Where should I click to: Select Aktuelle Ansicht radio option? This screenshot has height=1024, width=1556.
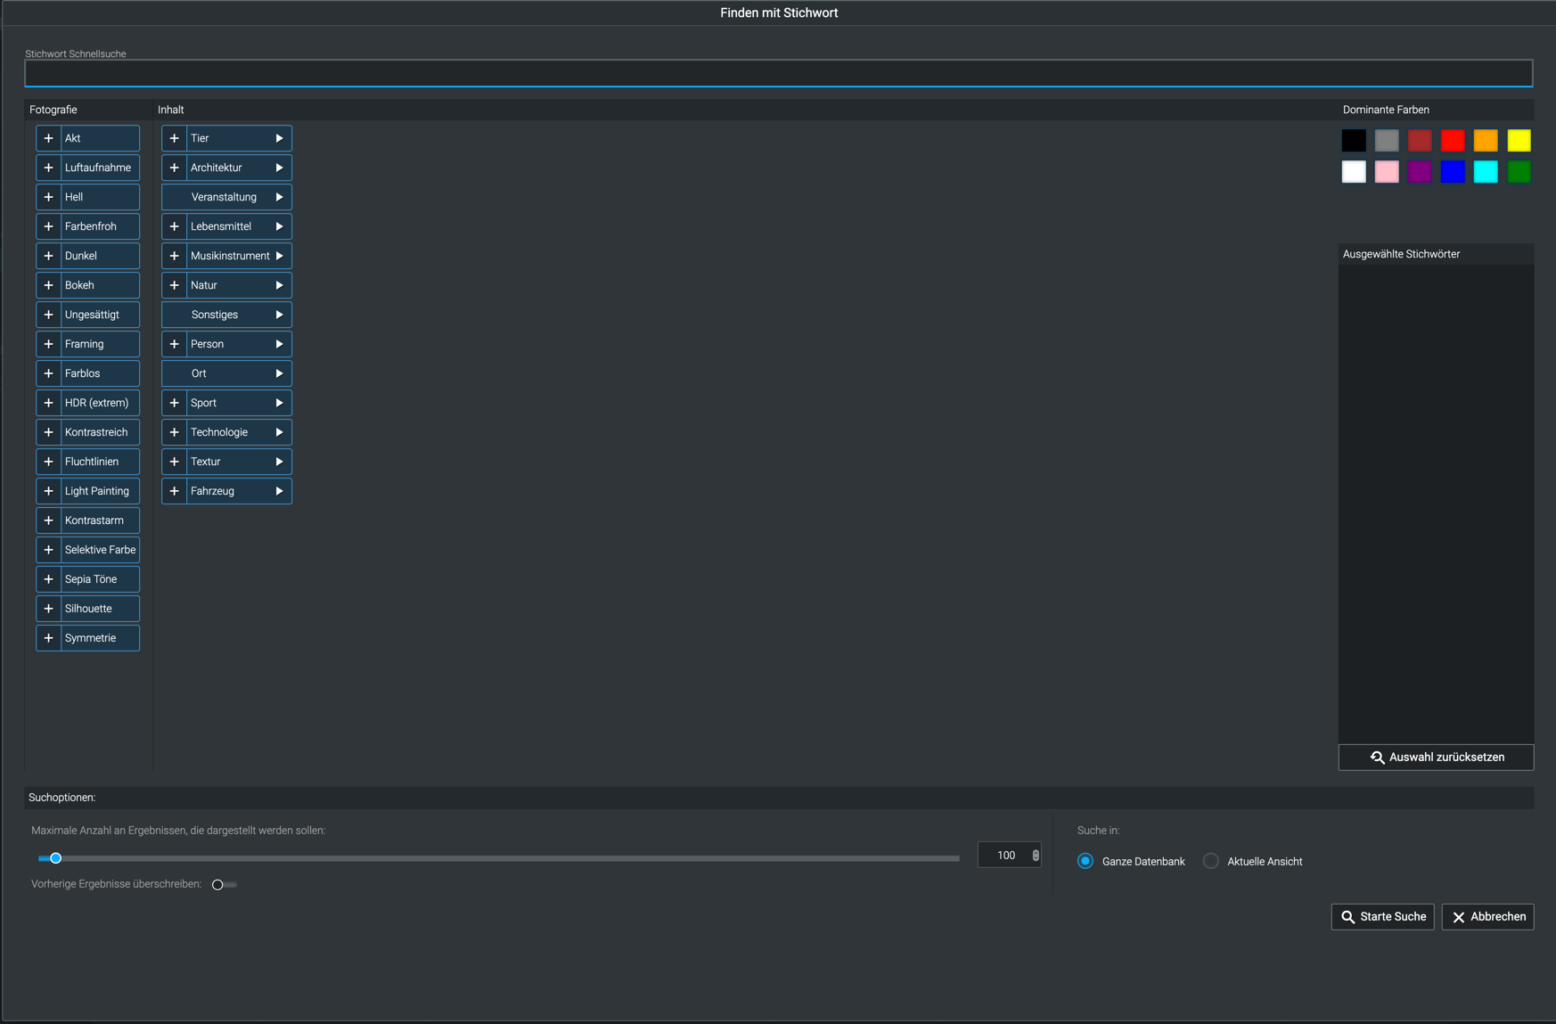coord(1211,861)
